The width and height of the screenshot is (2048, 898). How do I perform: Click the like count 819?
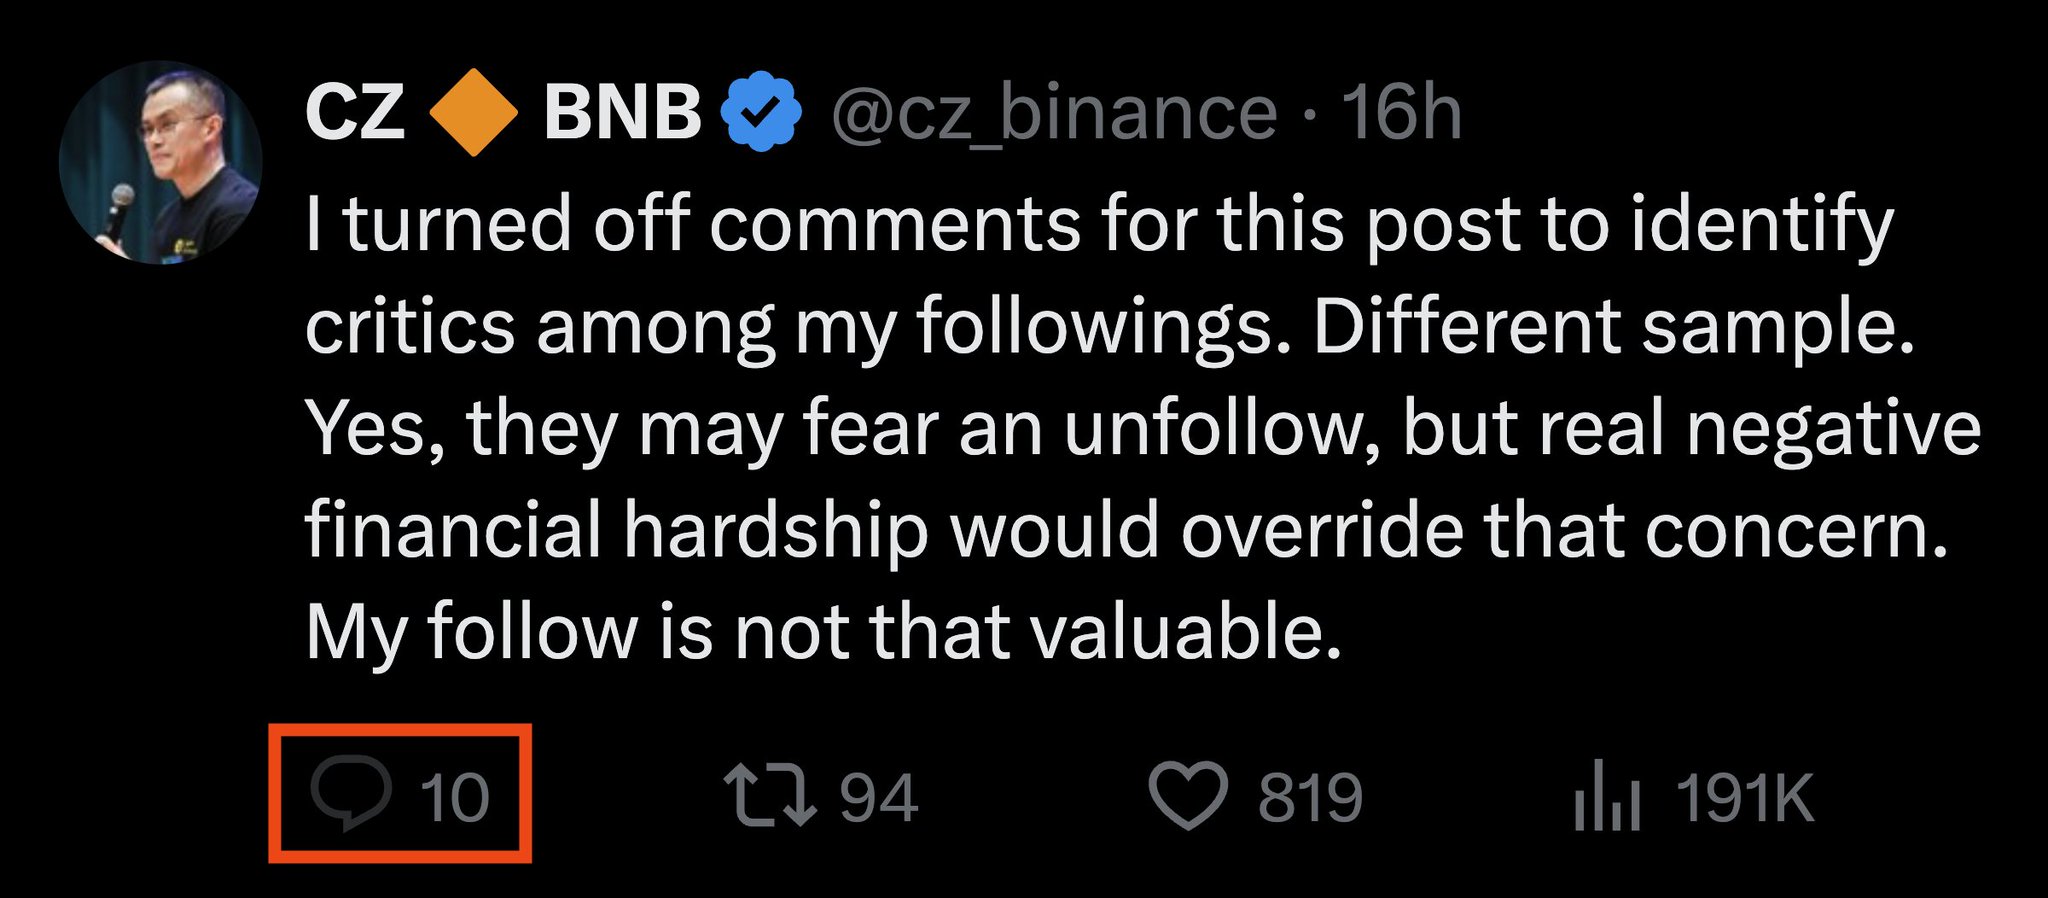(1310, 798)
